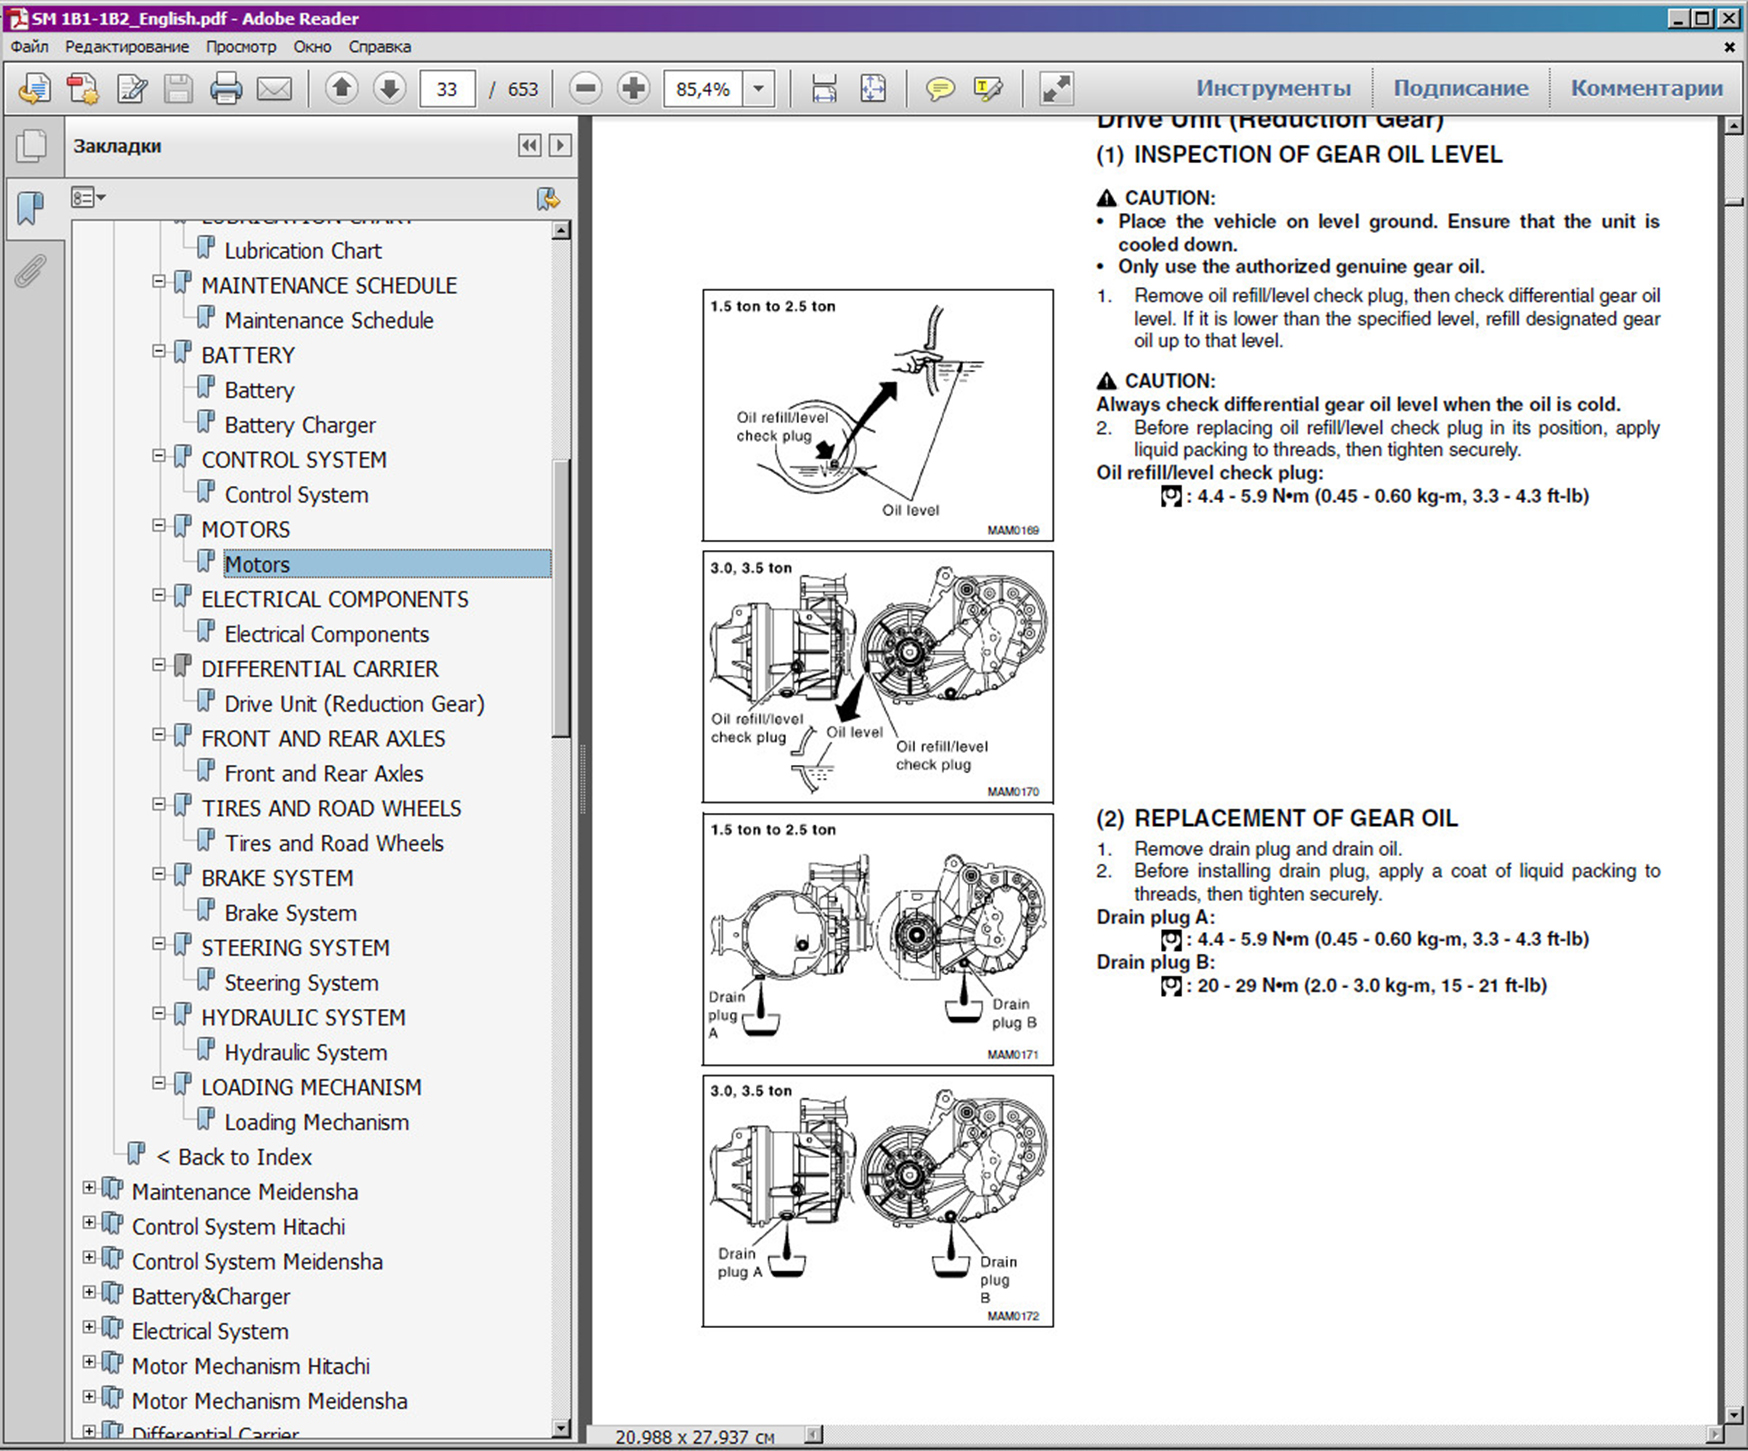This screenshot has height=1451, width=1748.
Task: Click the page number input field
Action: pyautogui.click(x=446, y=89)
